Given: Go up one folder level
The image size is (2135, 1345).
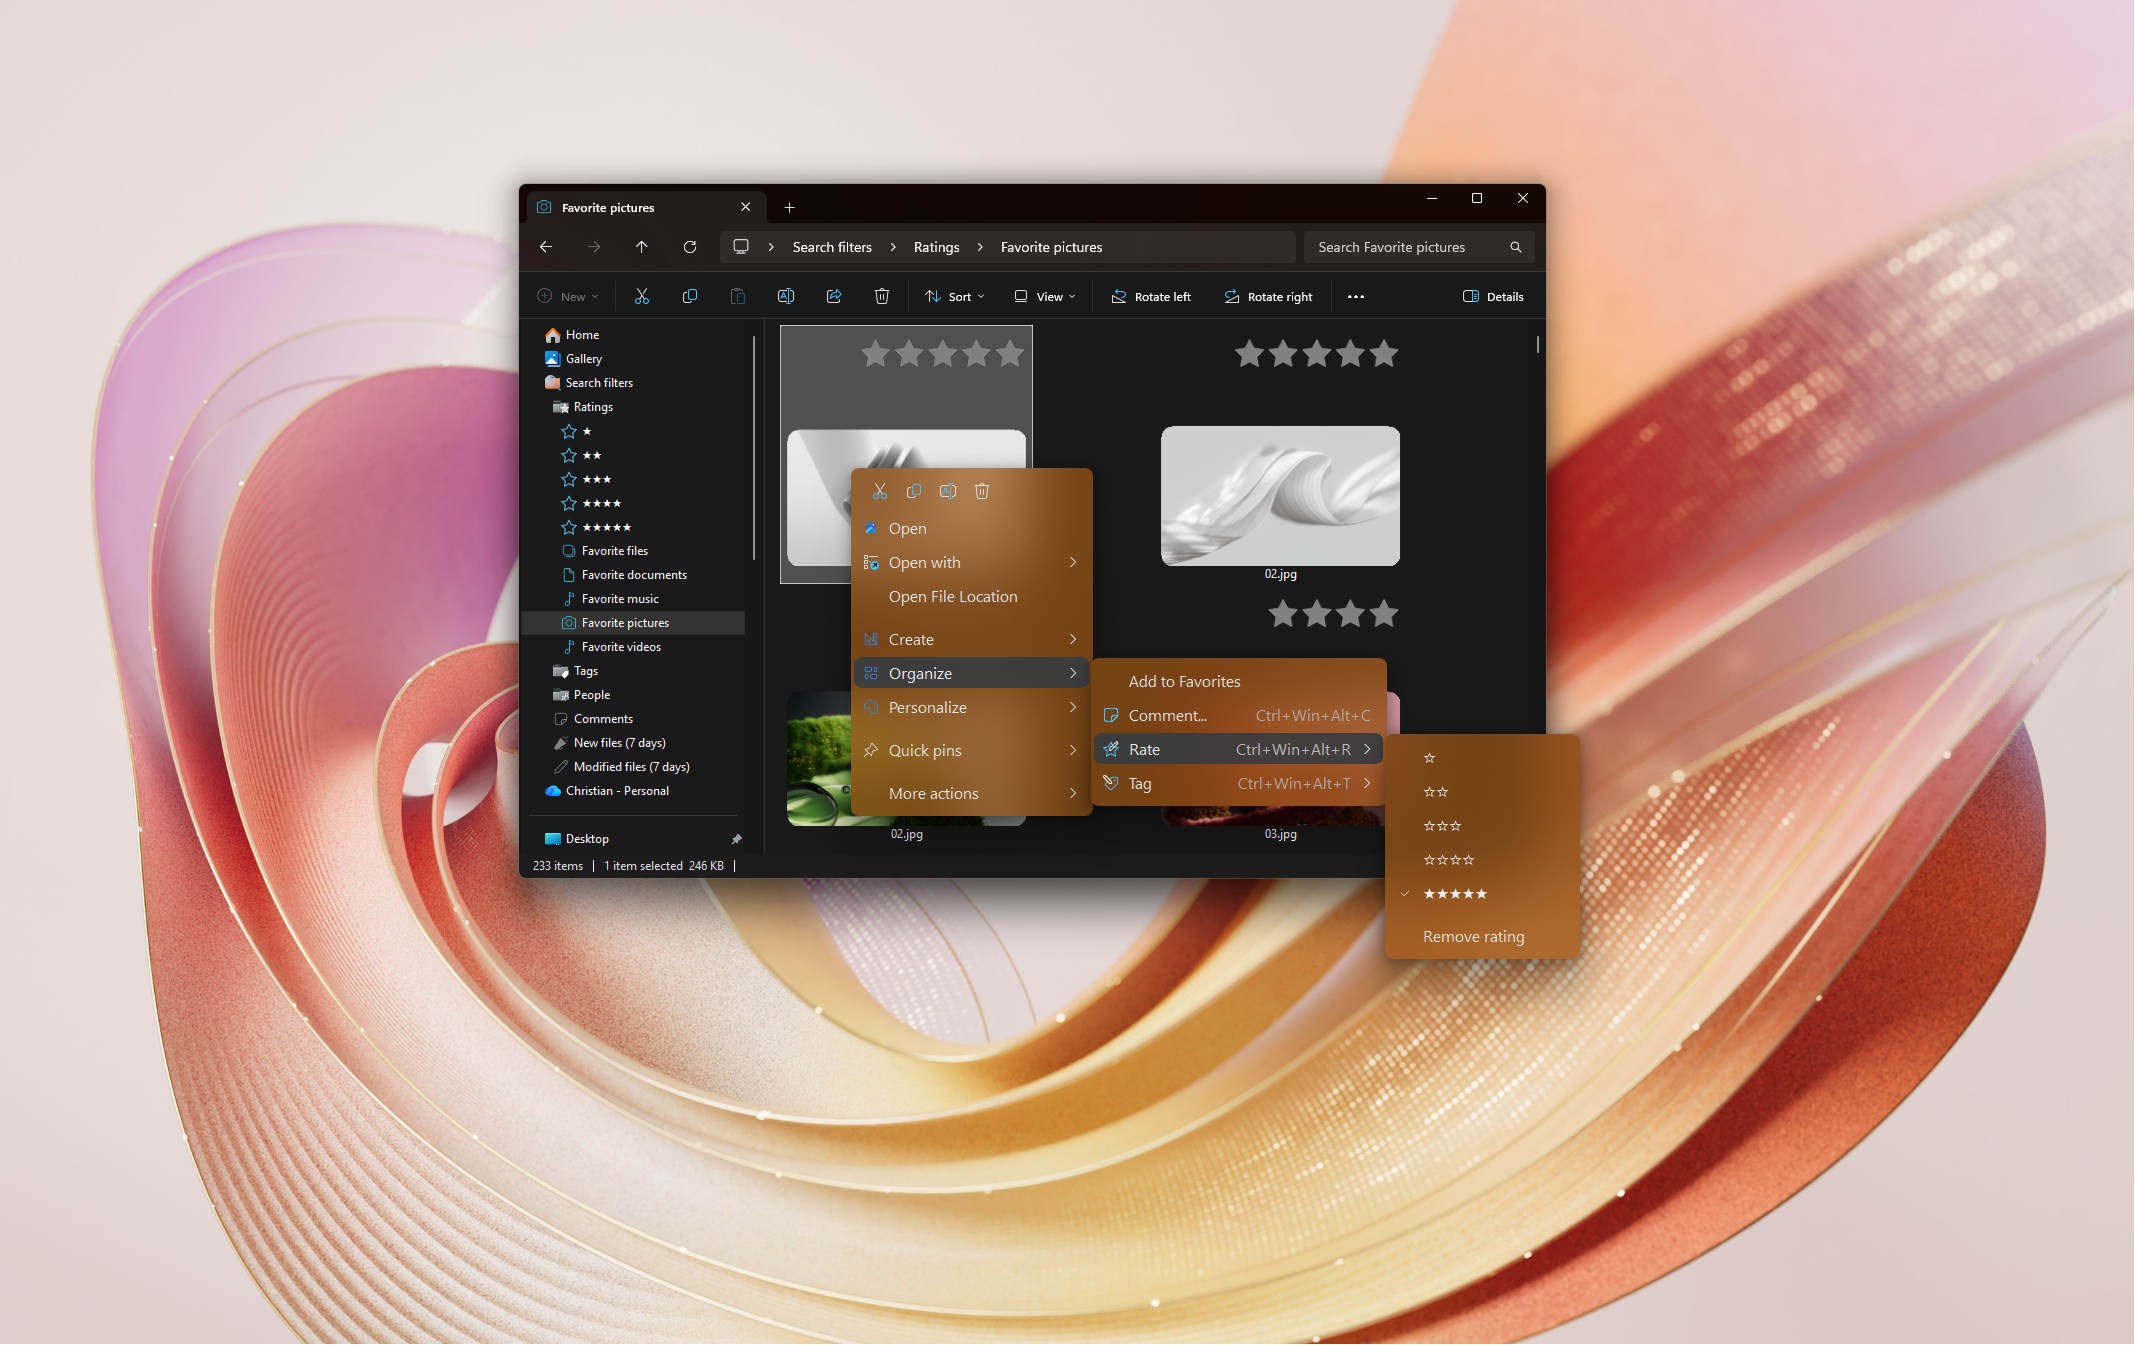Looking at the screenshot, I should 642,247.
